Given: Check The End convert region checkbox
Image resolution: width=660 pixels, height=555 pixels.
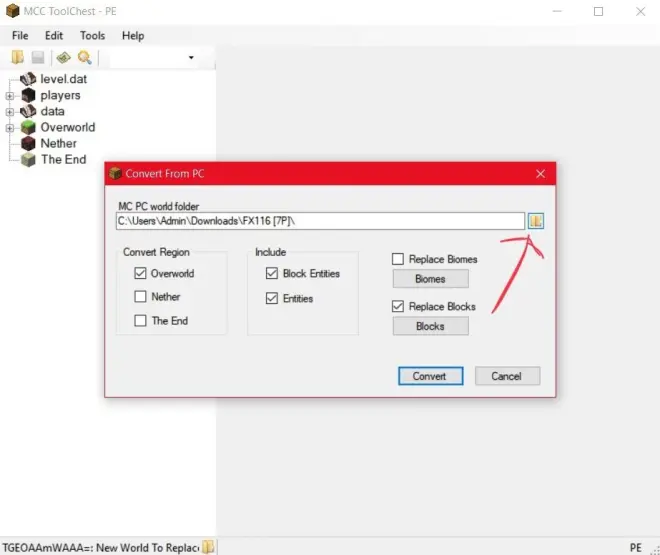Looking at the screenshot, I should click(140, 321).
